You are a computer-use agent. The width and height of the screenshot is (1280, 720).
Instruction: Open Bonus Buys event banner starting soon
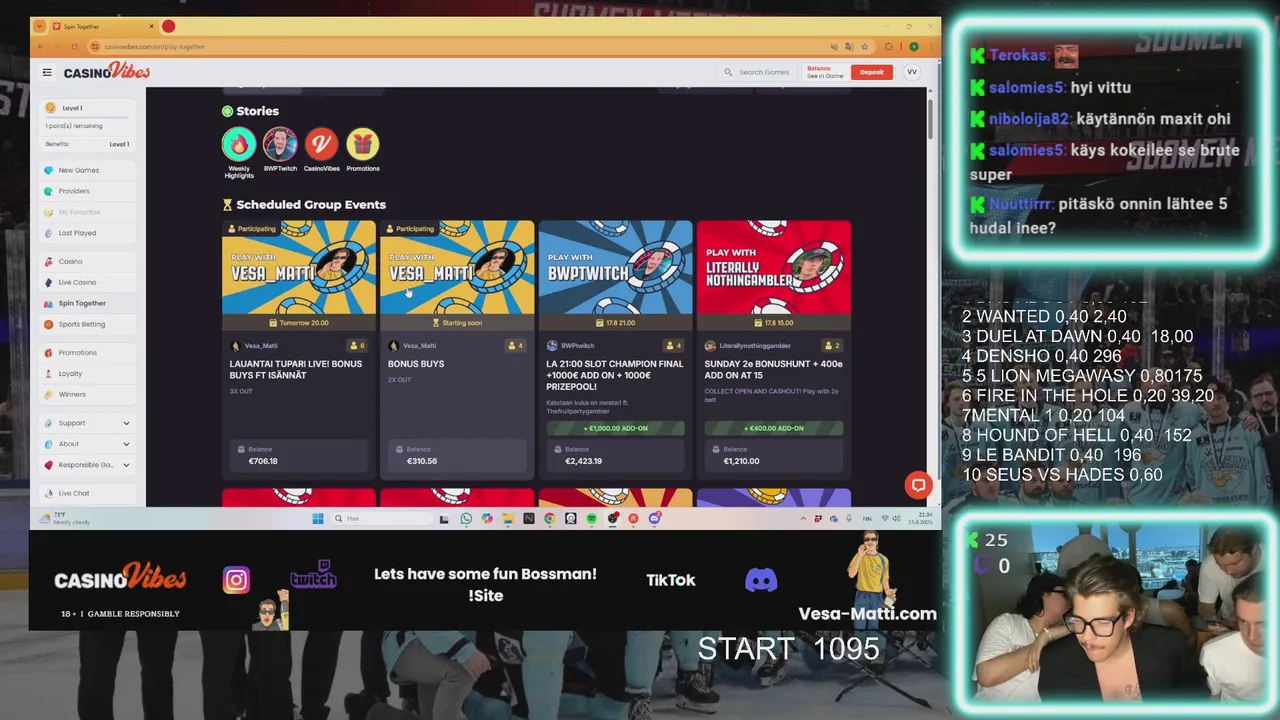coord(457,268)
